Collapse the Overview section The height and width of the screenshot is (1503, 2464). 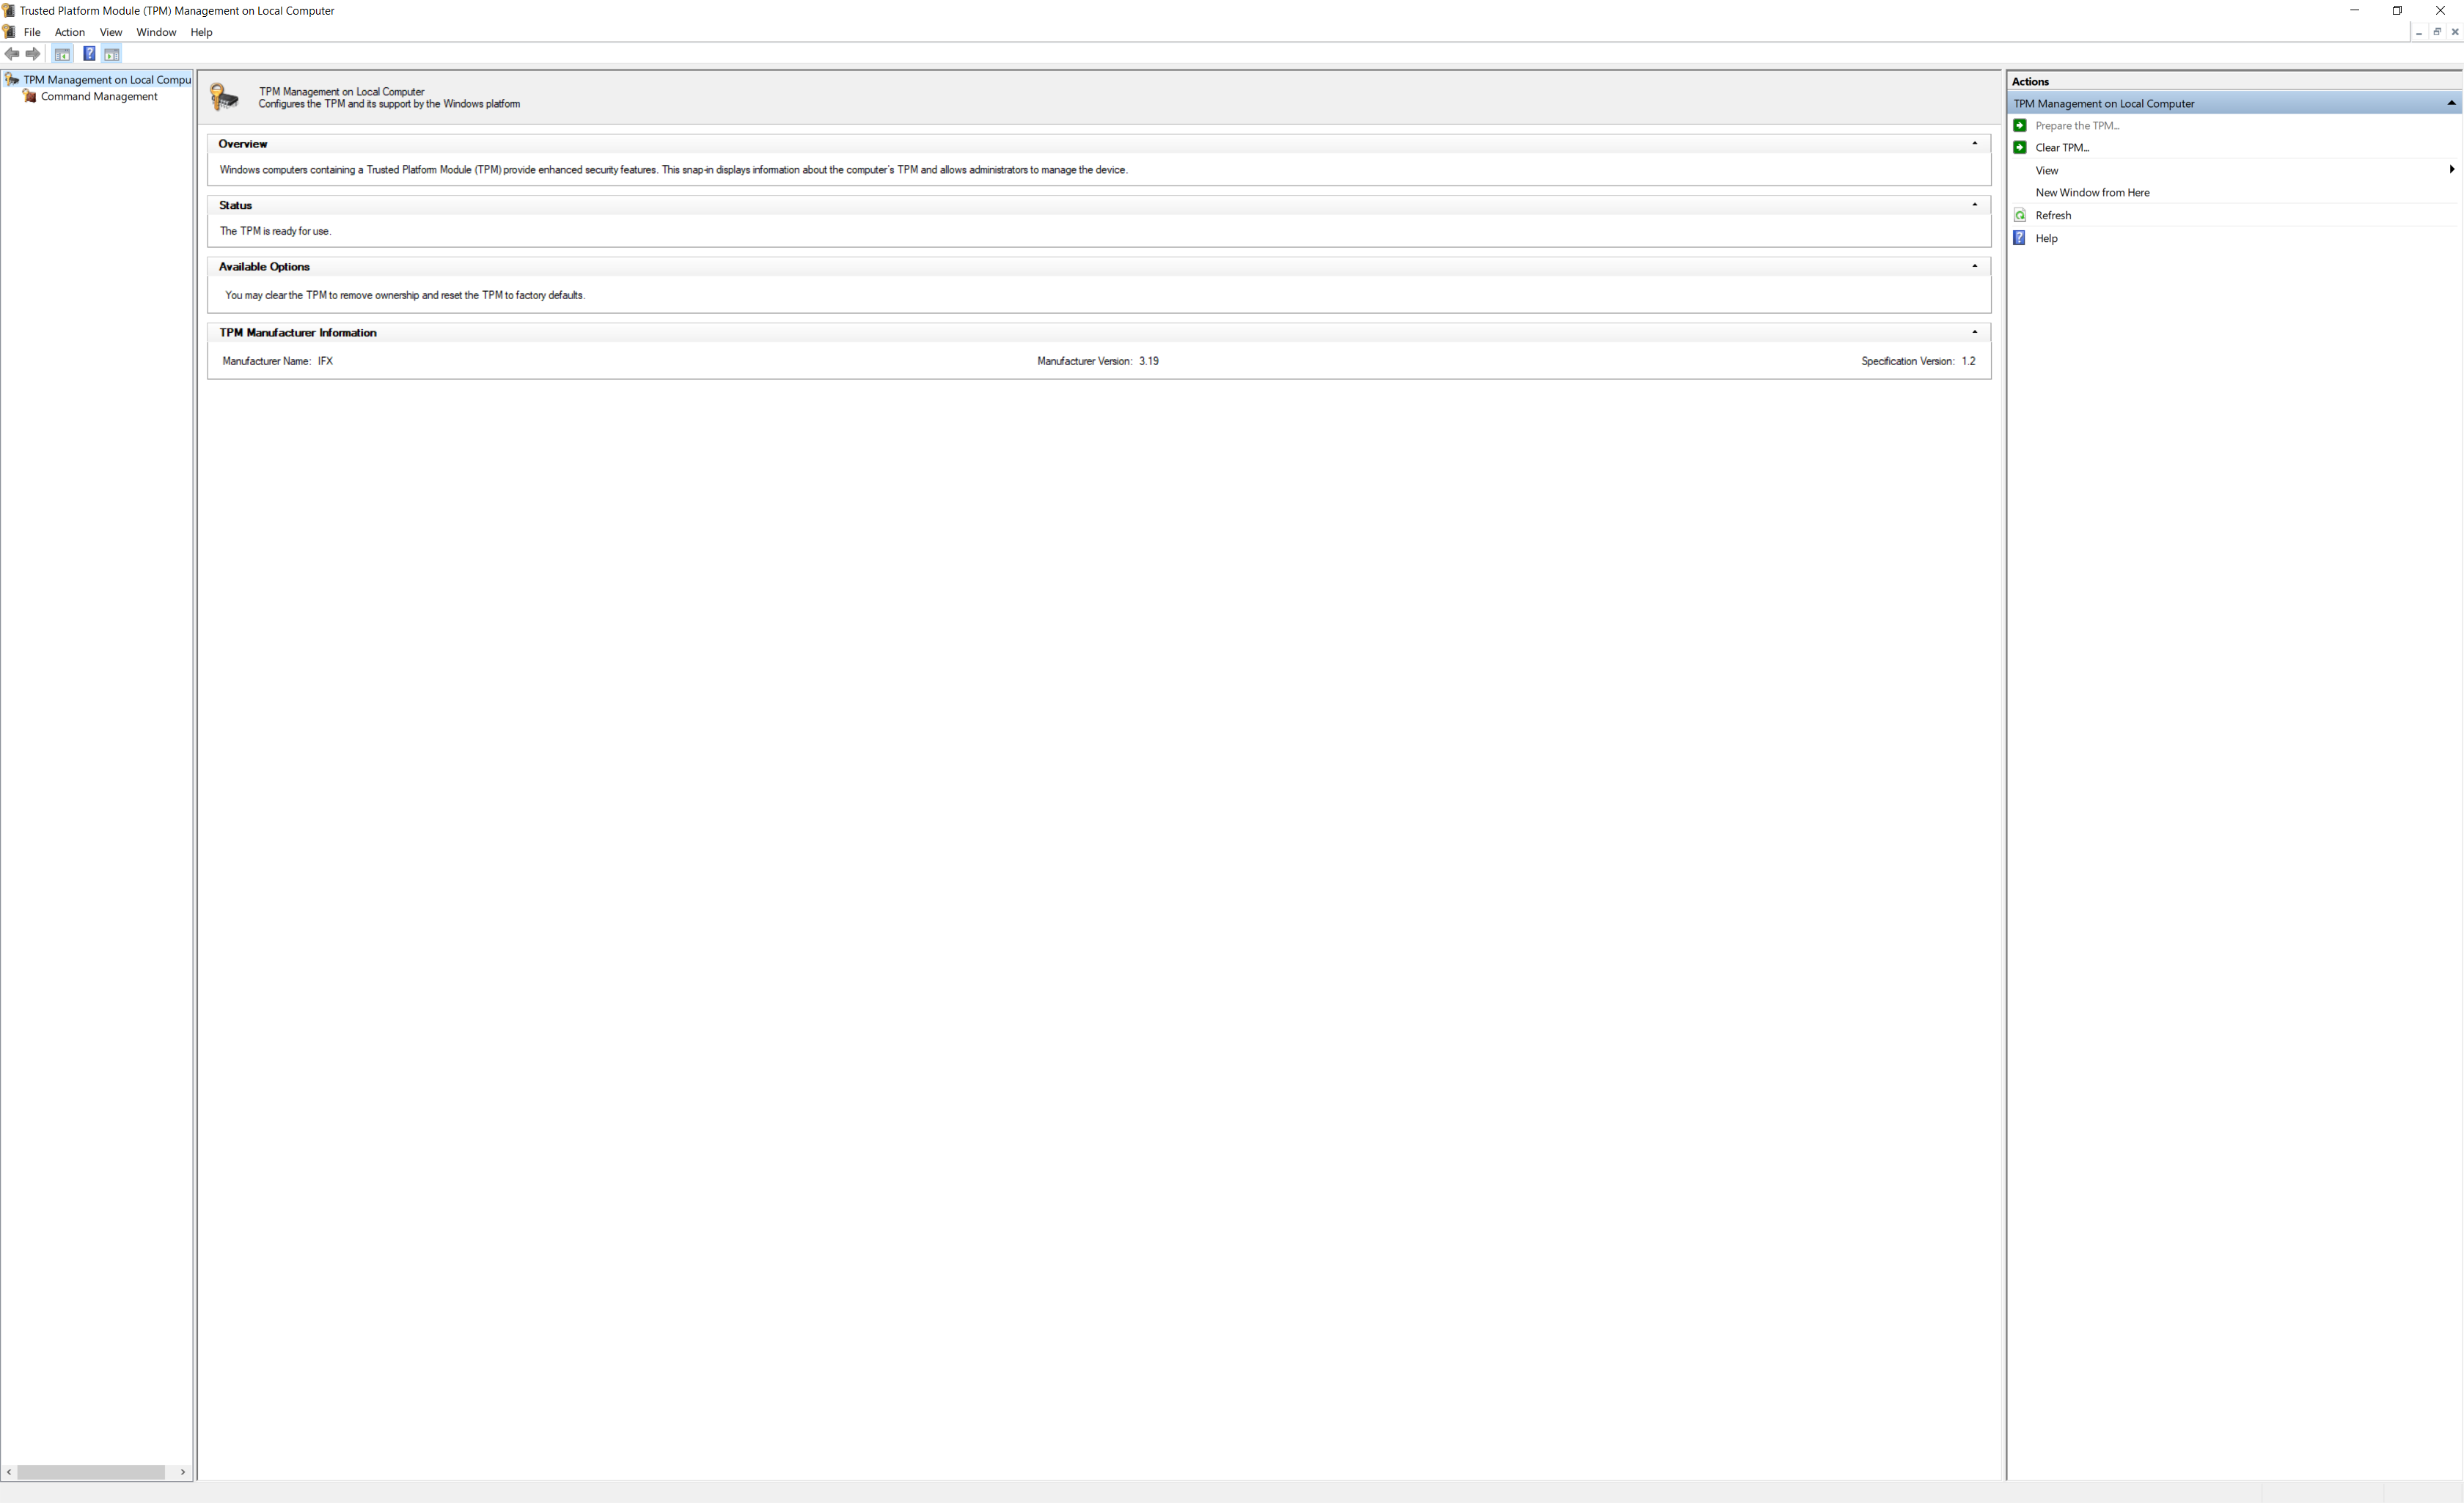click(x=1974, y=144)
